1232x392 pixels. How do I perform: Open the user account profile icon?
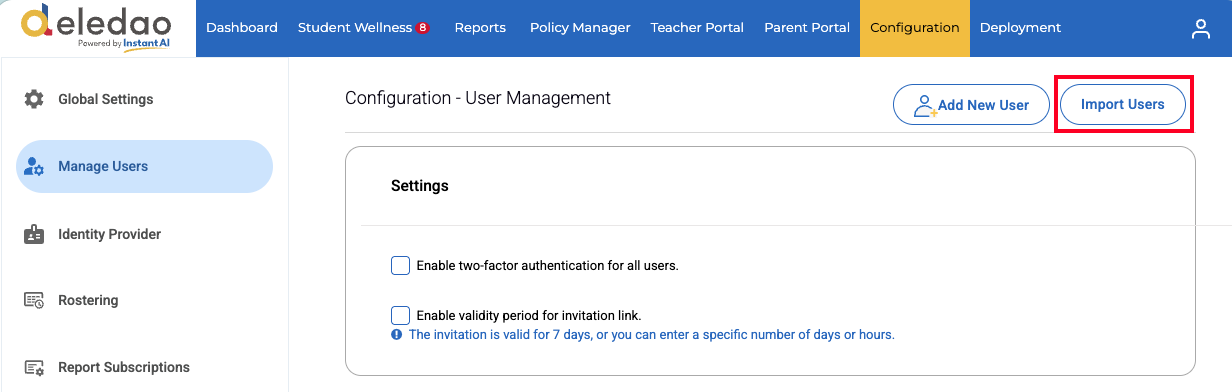[x=1201, y=29]
